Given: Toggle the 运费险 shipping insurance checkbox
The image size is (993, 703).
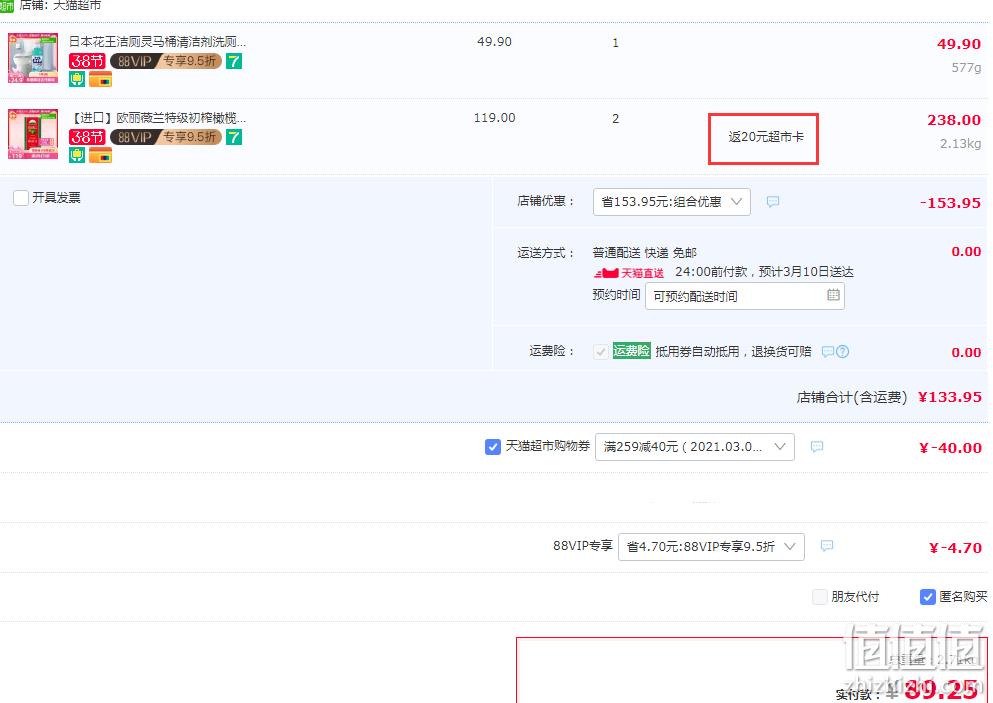Looking at the screenshot, I should [x=600, y=352].
